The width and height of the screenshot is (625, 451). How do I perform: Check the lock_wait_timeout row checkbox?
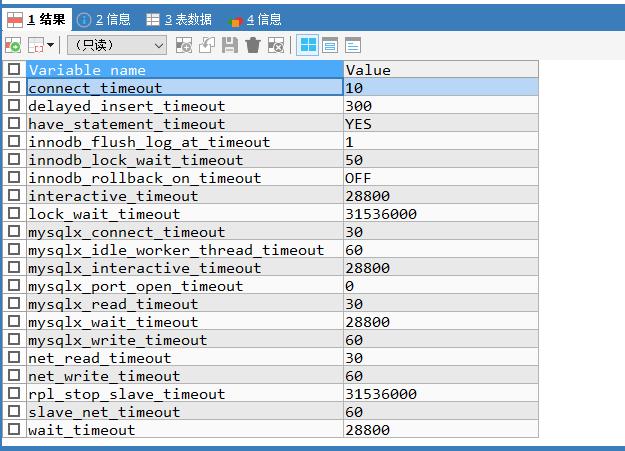pos(14,213)
